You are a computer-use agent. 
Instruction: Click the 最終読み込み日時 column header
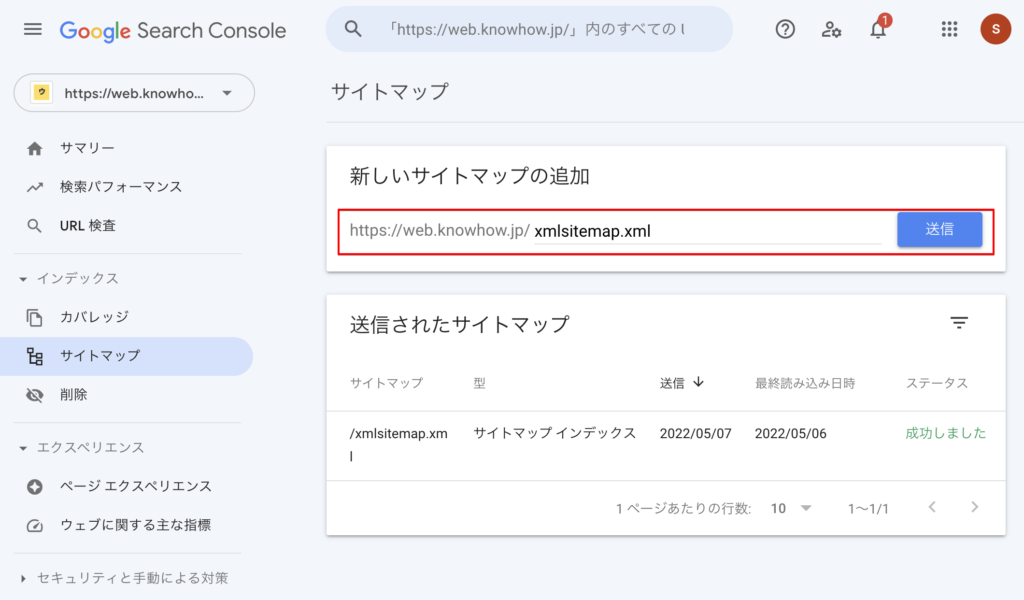805,383
